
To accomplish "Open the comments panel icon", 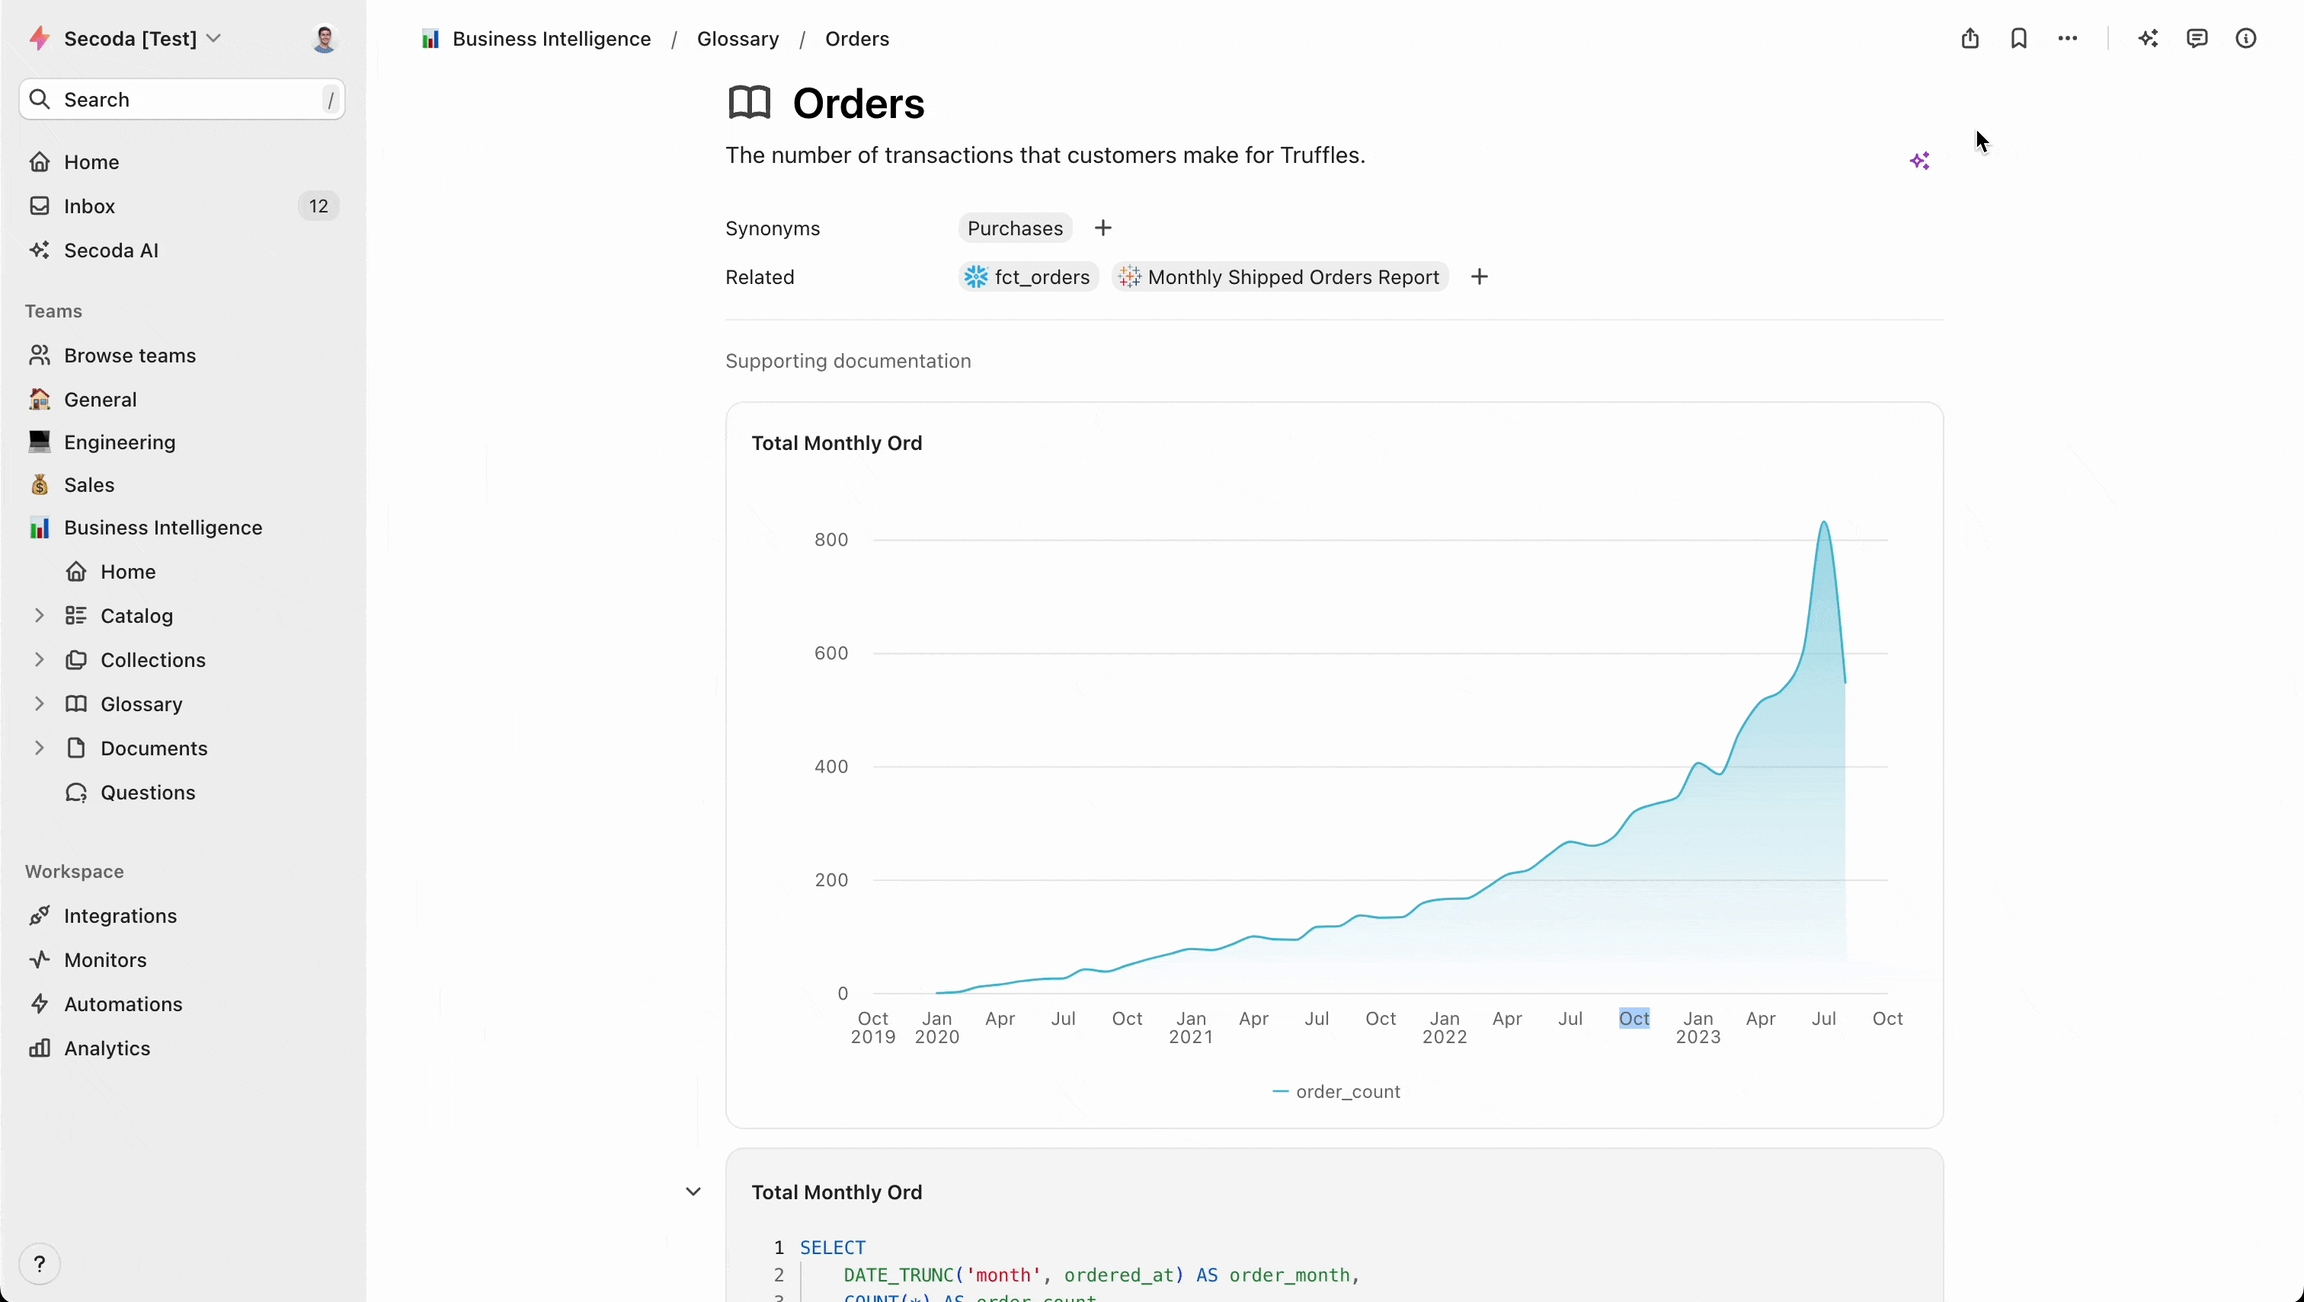I will click(2197, 39).
